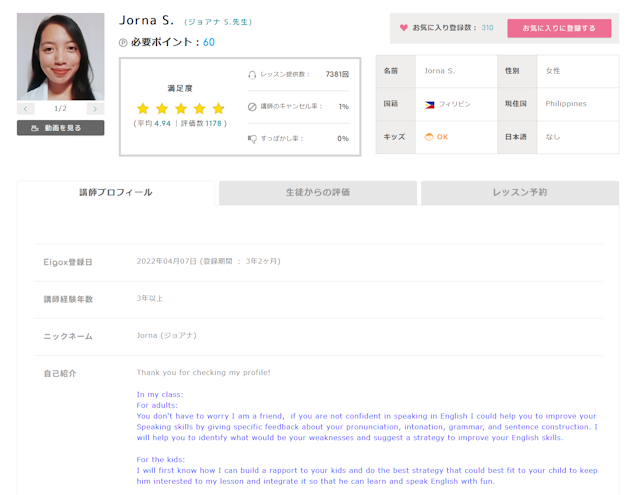Show next teacher photo
640x495 pixels.
pos(96,109)
